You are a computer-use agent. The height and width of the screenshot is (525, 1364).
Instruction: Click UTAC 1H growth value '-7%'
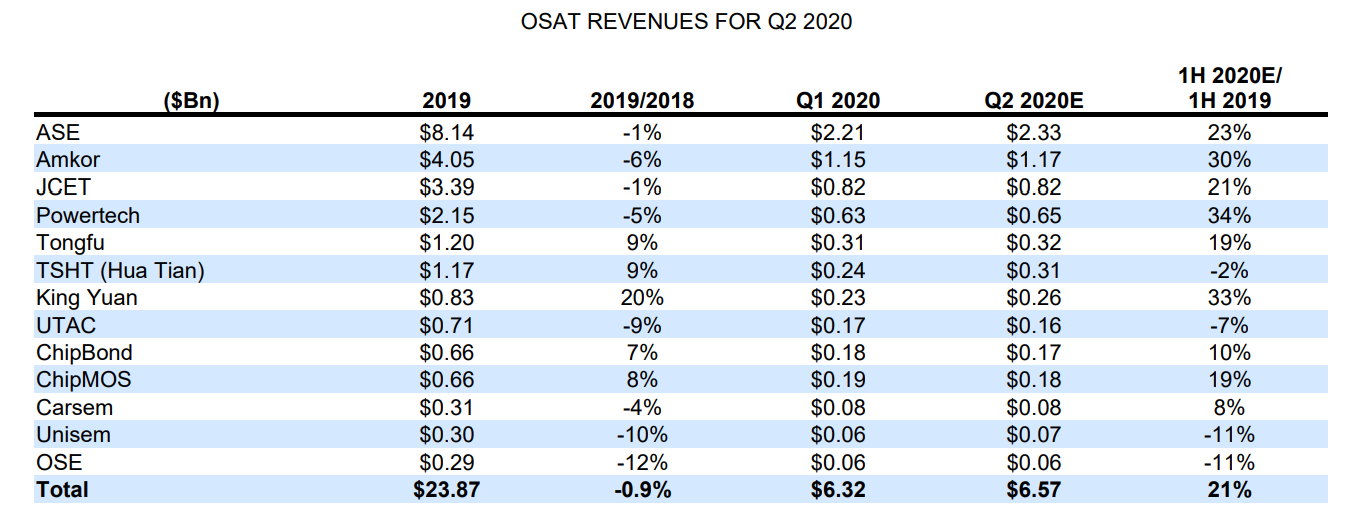[x=1230, y=325]
